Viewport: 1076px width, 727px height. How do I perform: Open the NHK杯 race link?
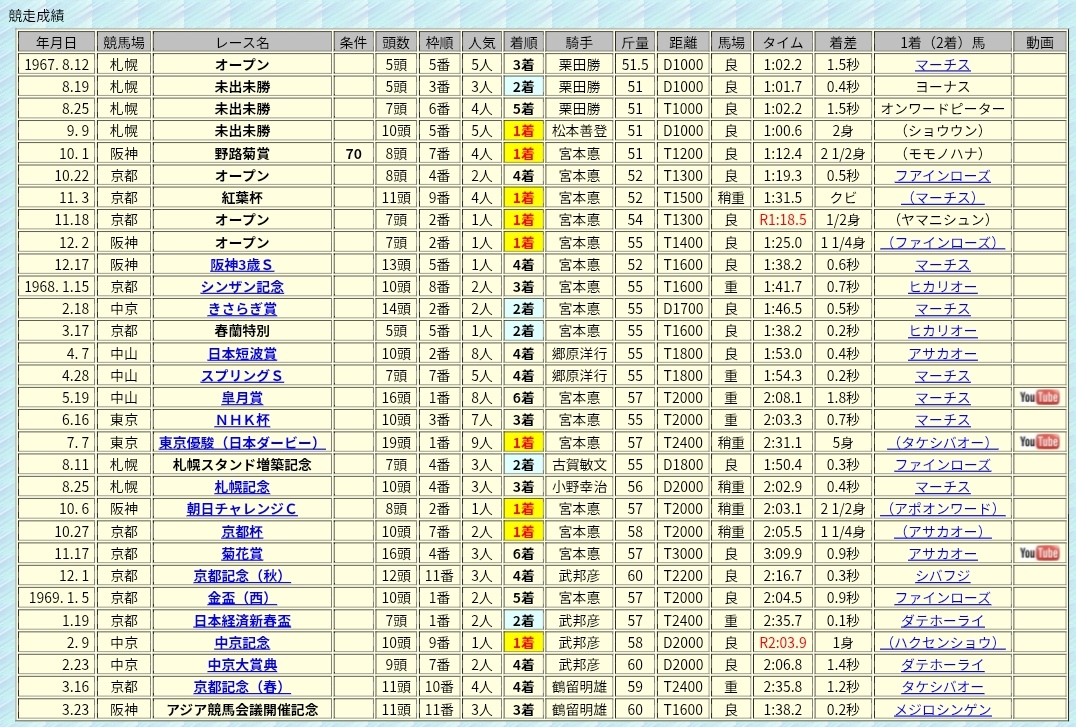[x=242, y=420]
